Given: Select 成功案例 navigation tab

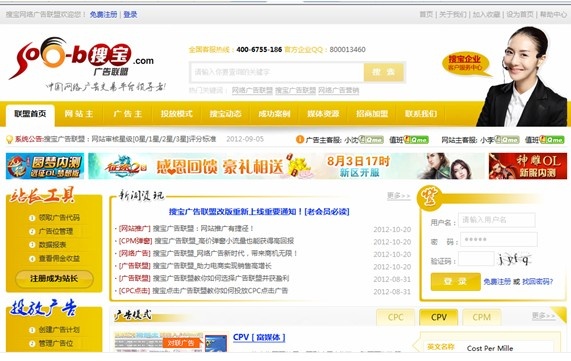Looking at the screenshot, I should 274,114.
